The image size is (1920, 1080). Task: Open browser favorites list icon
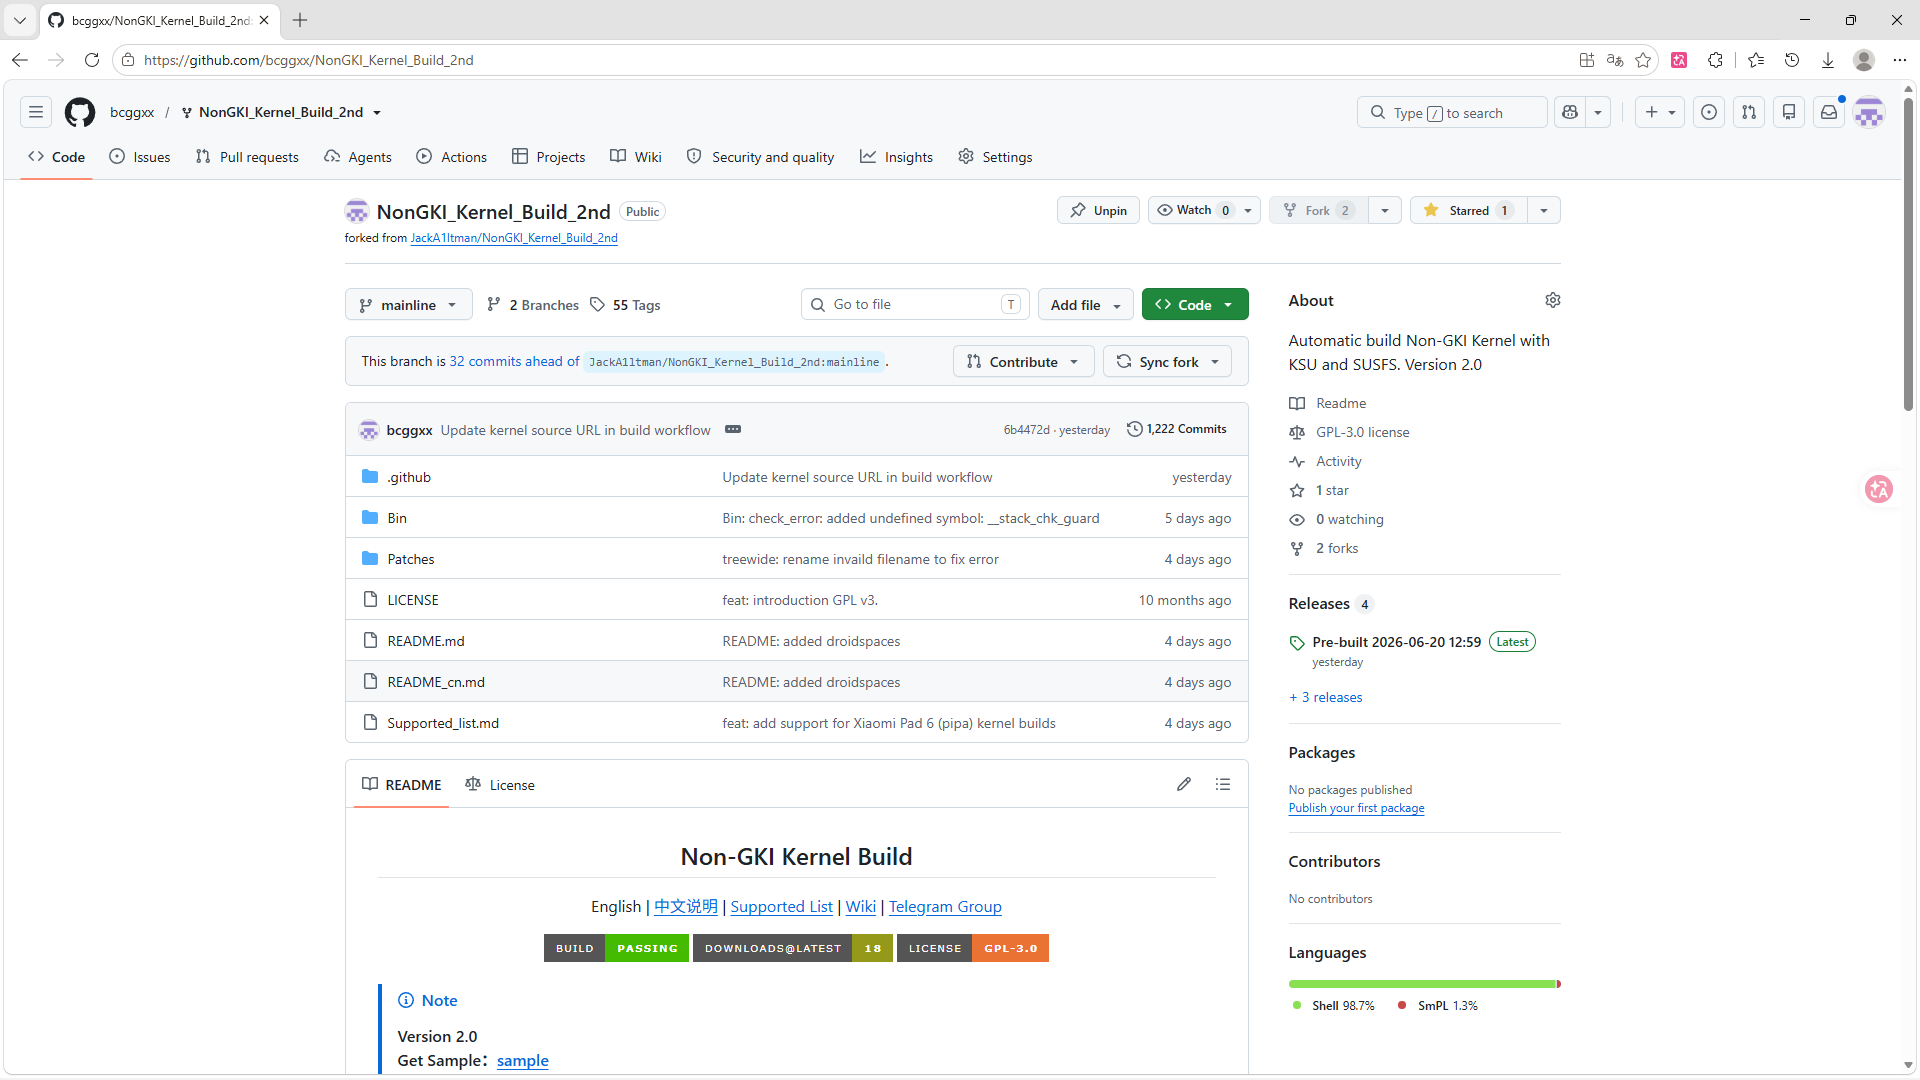coord(1756,60)
